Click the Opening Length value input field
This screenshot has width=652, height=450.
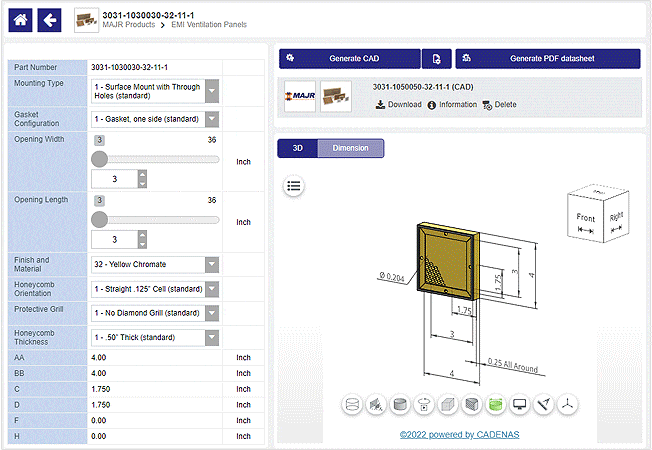[x=113, y=240]
